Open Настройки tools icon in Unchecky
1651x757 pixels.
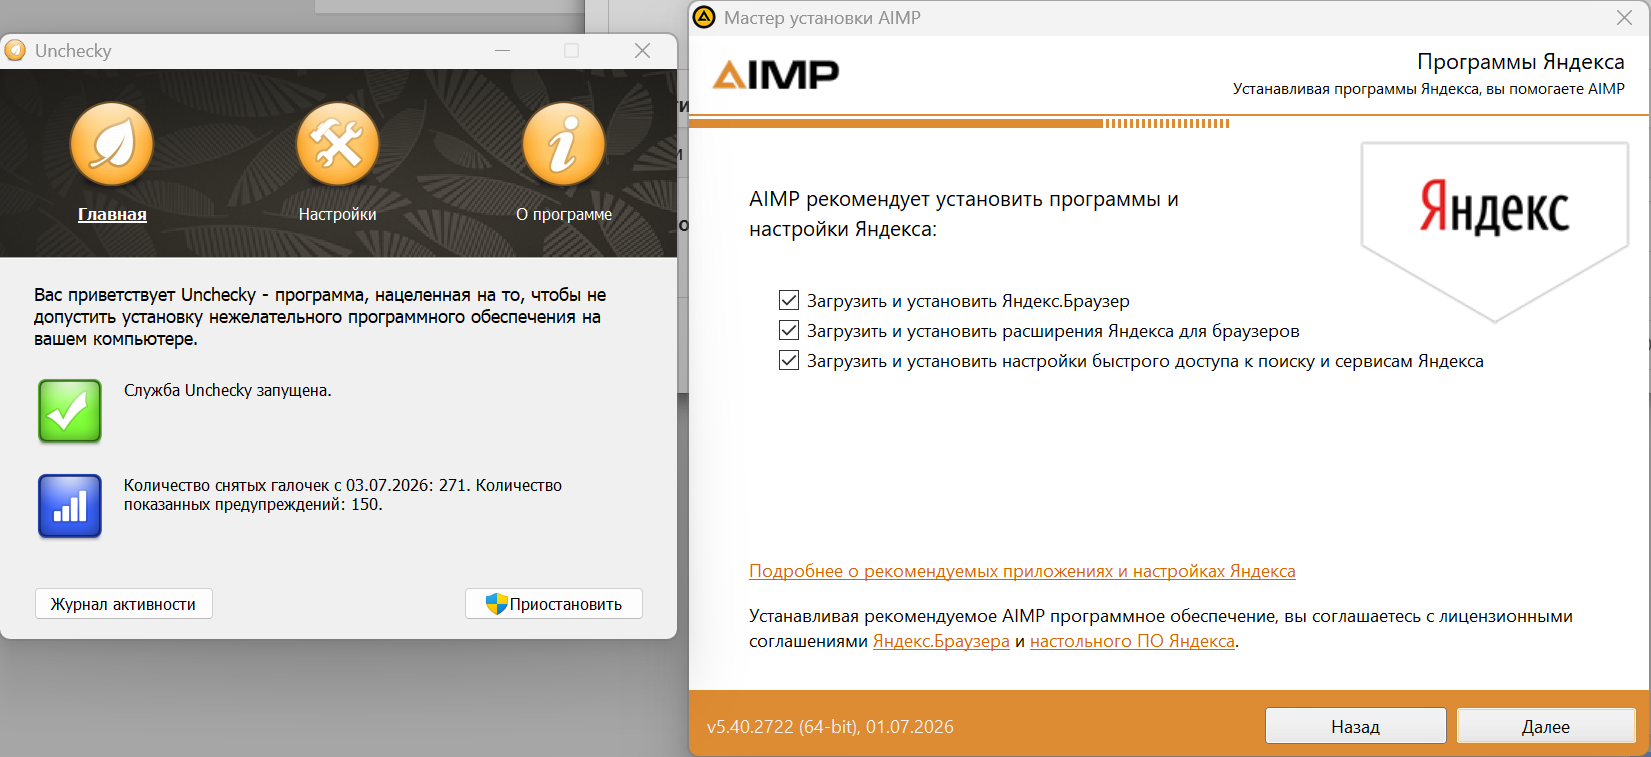click(338, 144)
